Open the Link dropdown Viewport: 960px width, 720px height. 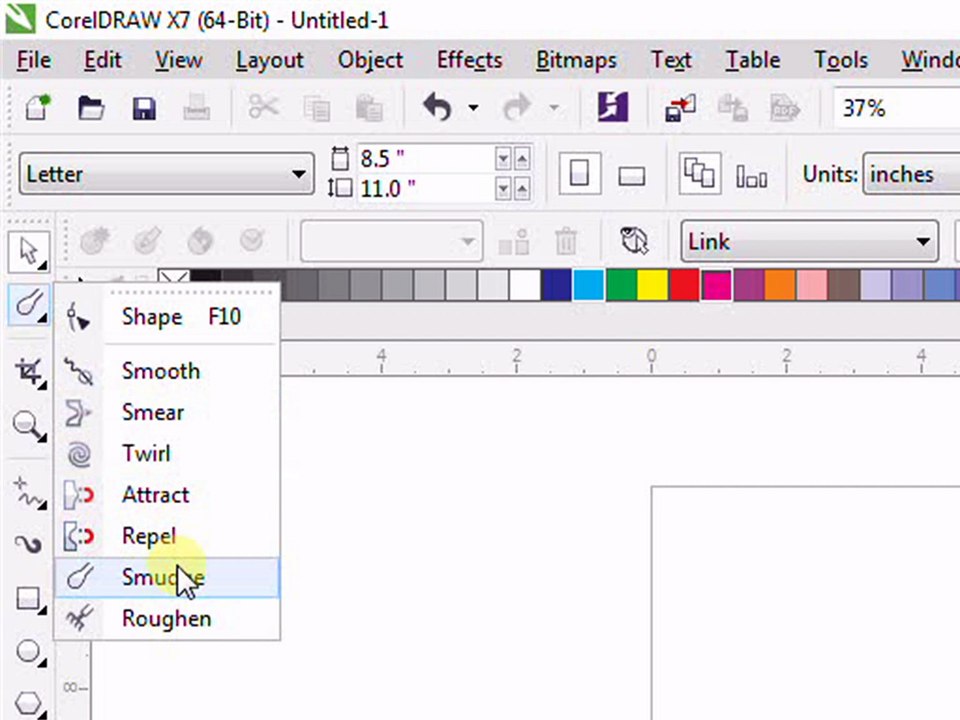coord(809,241)
